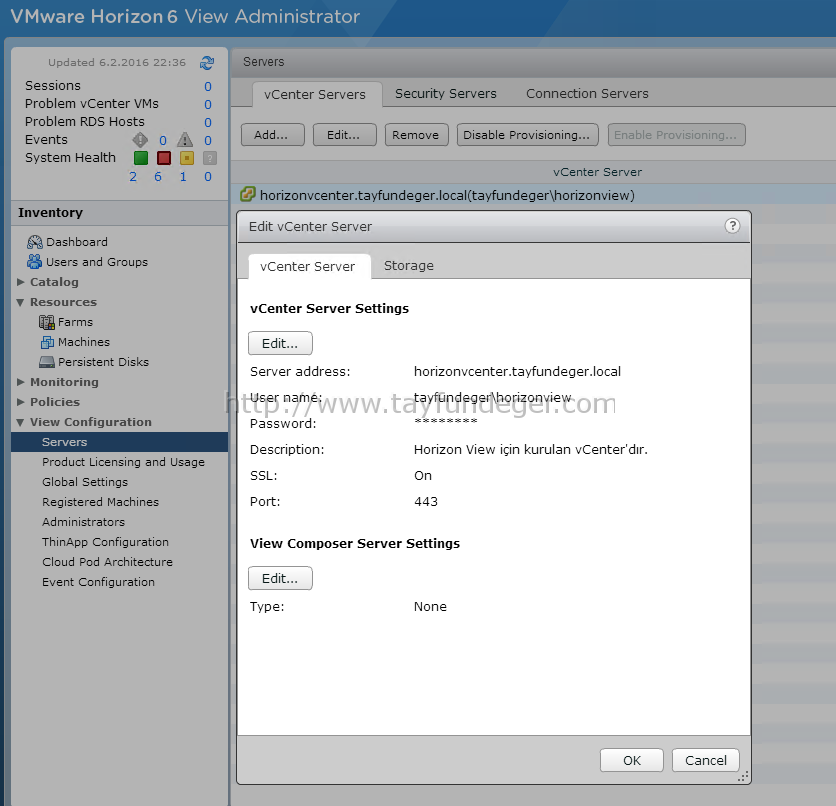Click the red System Health status icon

coord(164,158)
